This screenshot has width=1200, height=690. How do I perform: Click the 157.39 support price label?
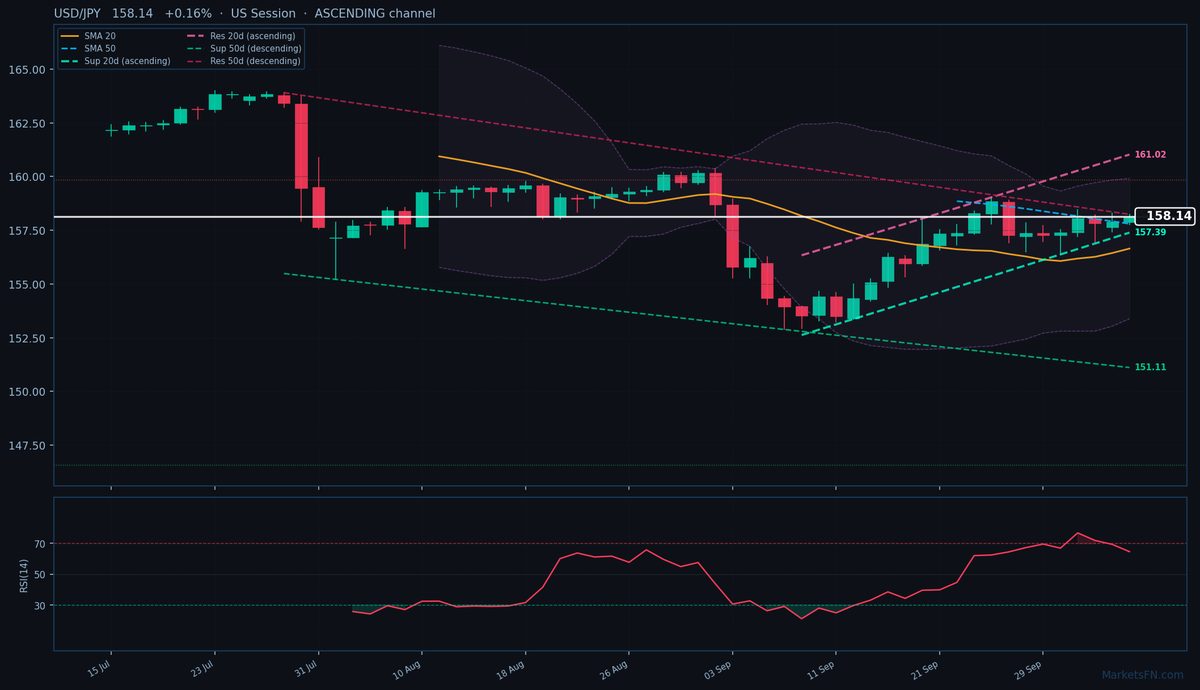click(1150, 232)
